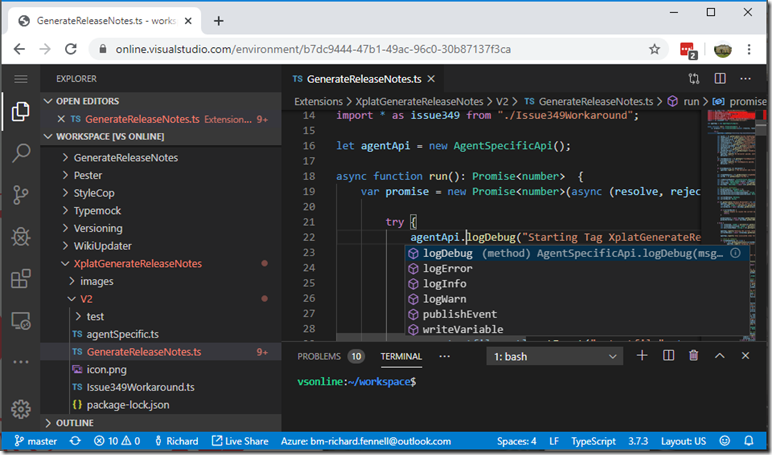
Task: Open the Remote Explorer view
Action: (x=21, y=321)
